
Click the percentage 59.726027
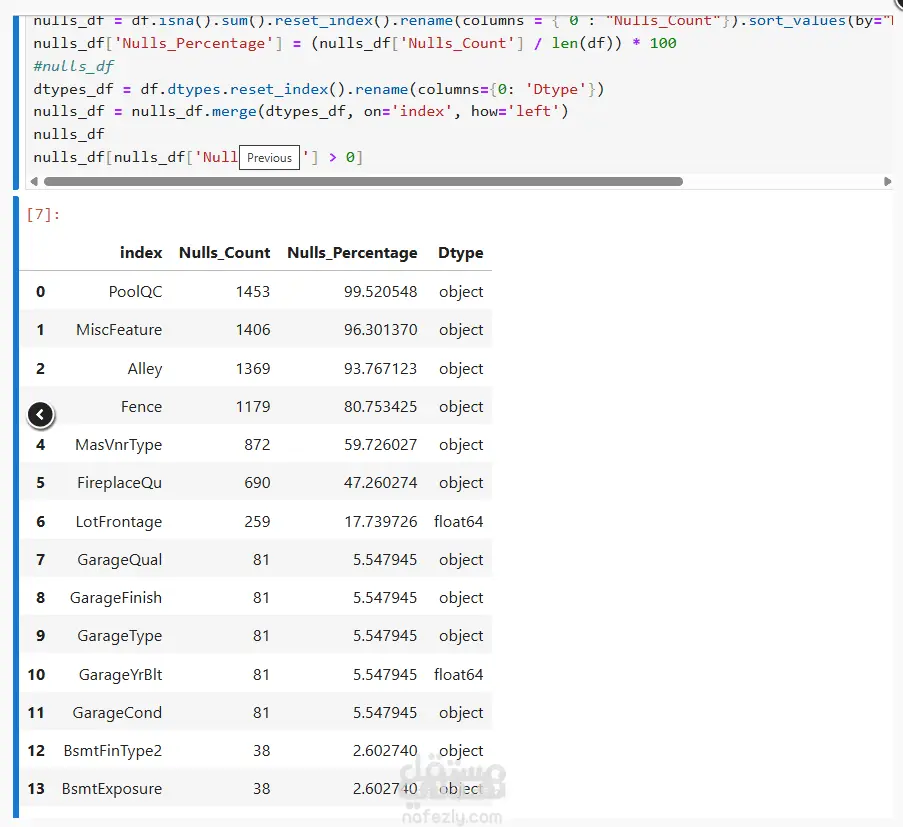(x=381, y=445)
